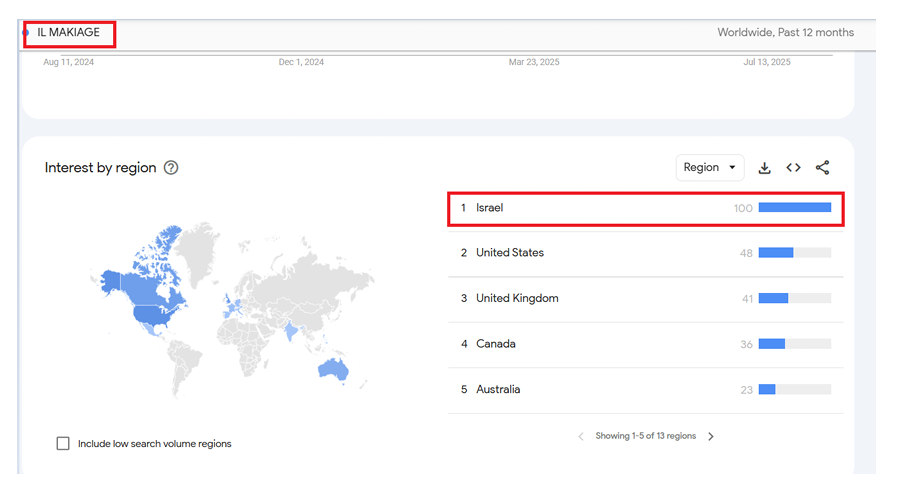Click Australia on the world map
Image resolution: width=916 pixels, height=481 pixels.
(333, 369)
